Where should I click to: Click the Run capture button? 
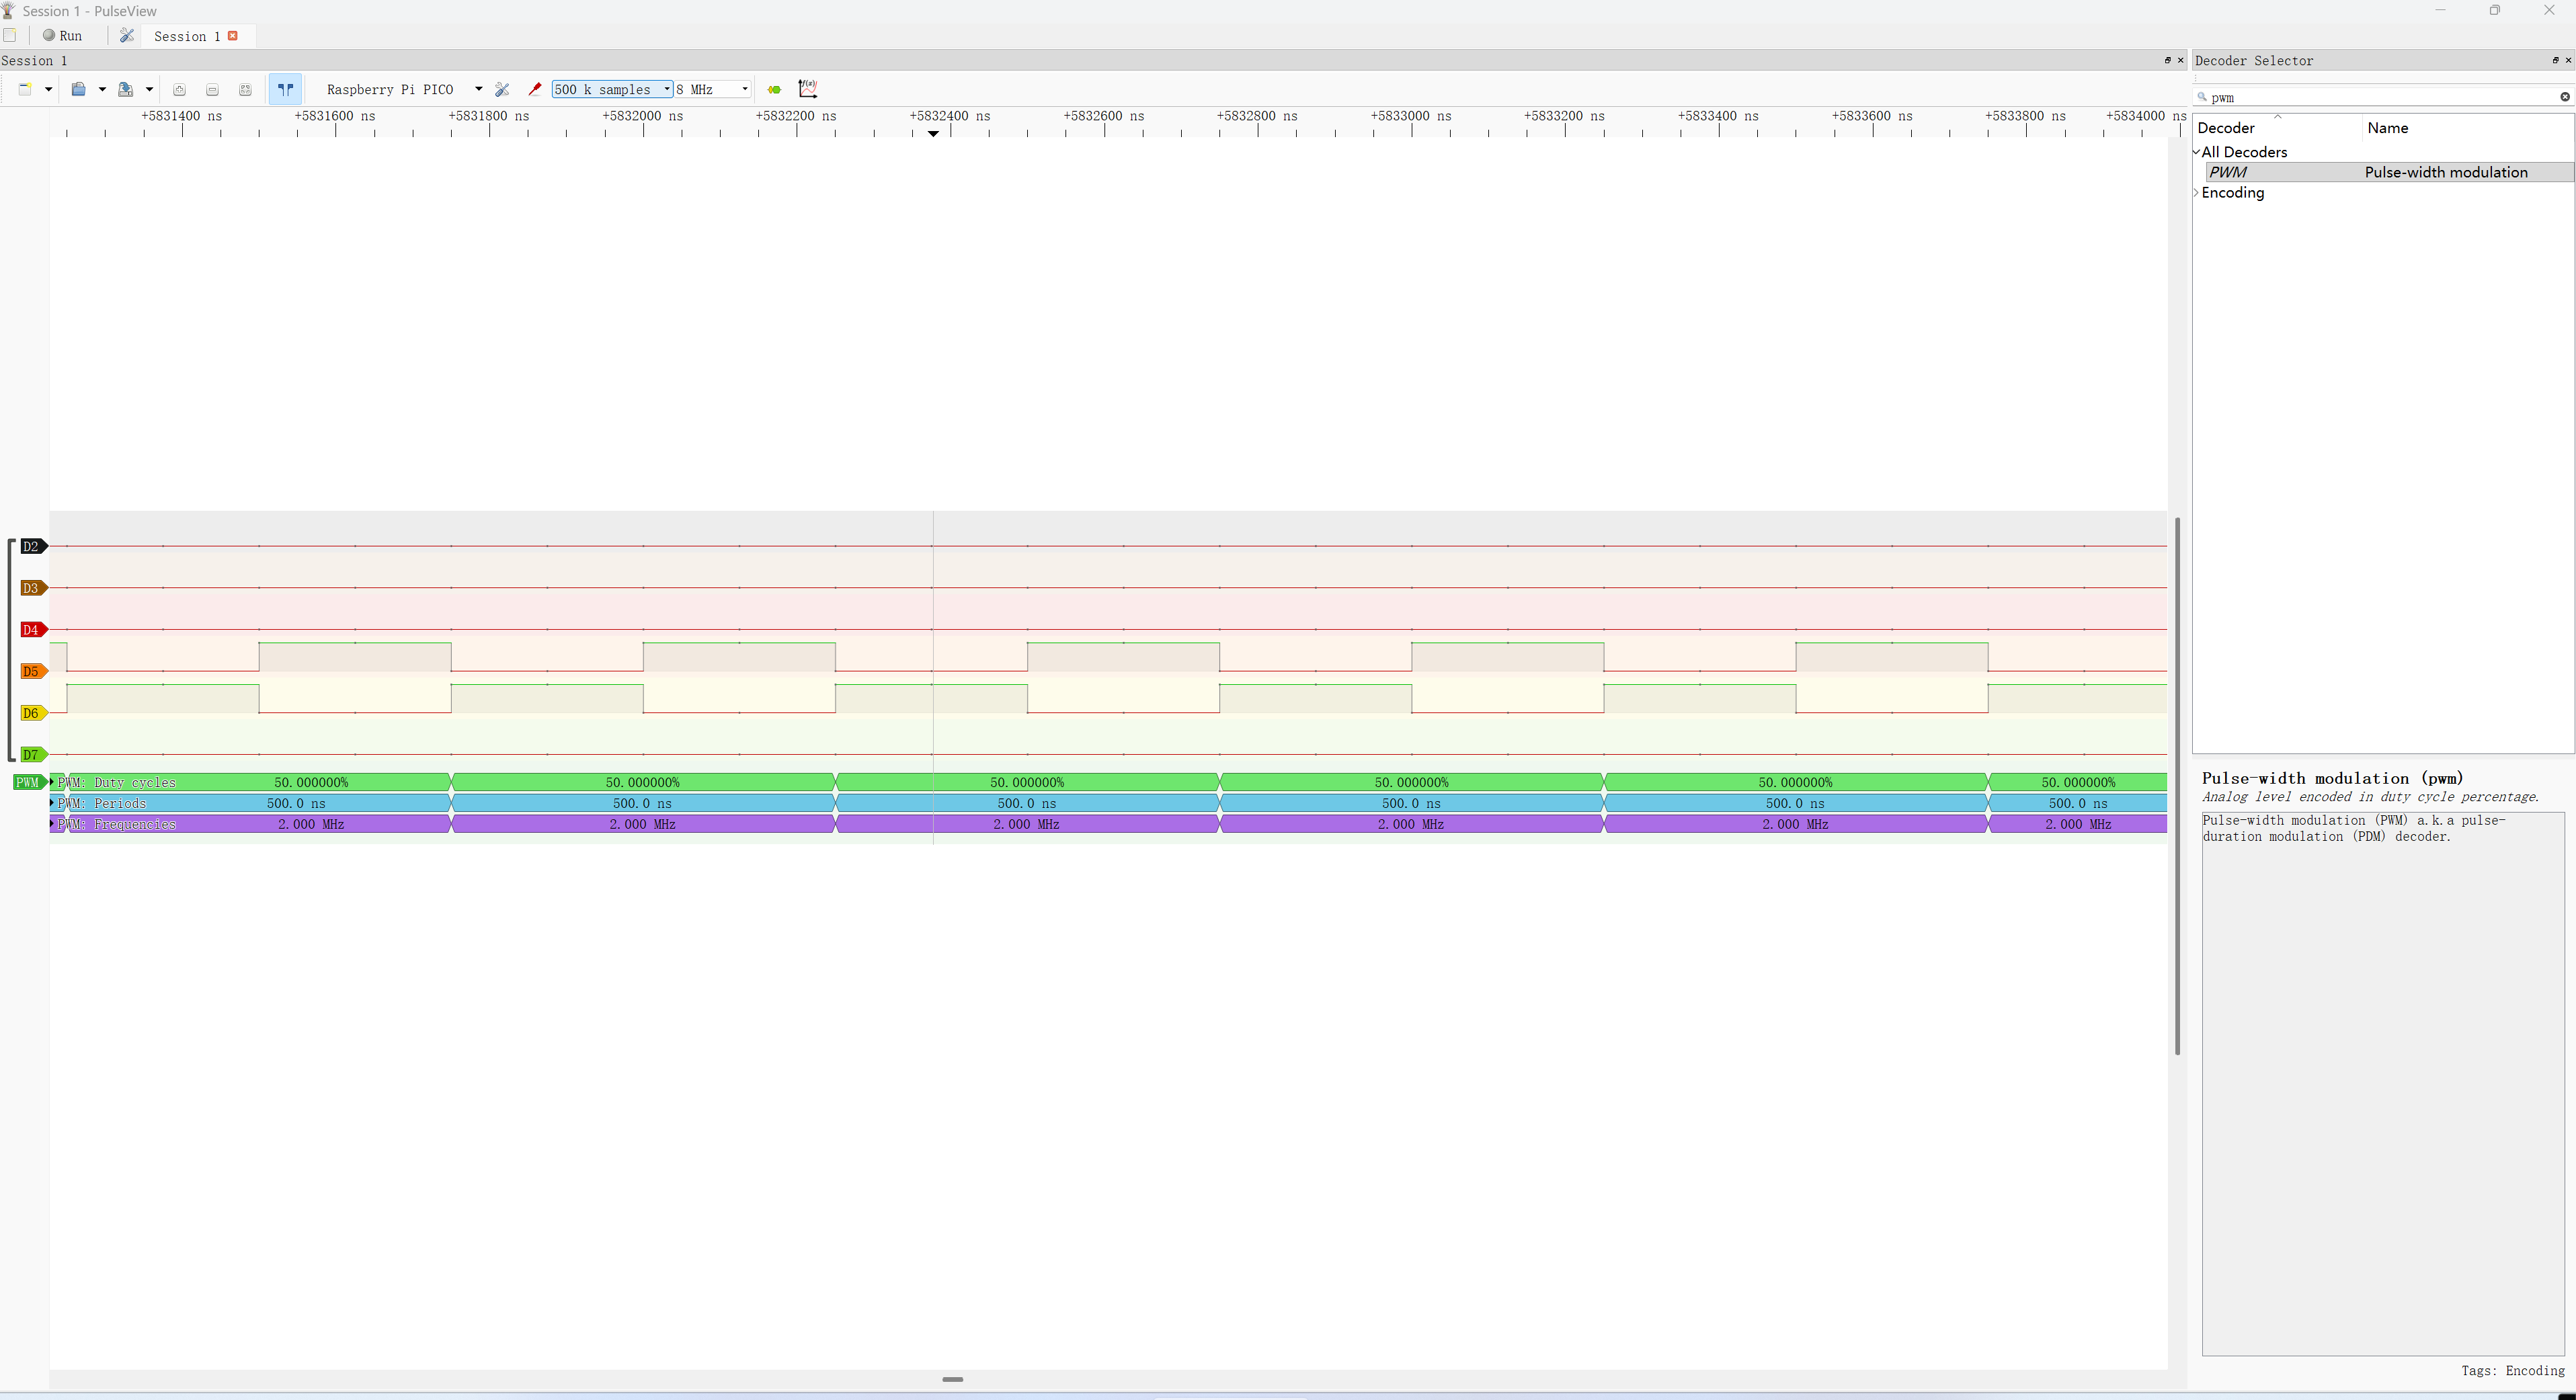click(x=62, y=35)
